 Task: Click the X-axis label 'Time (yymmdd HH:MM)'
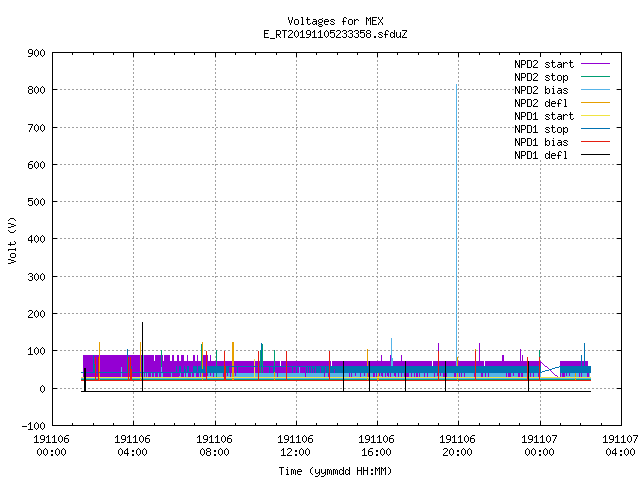click(x=335, y=471)
